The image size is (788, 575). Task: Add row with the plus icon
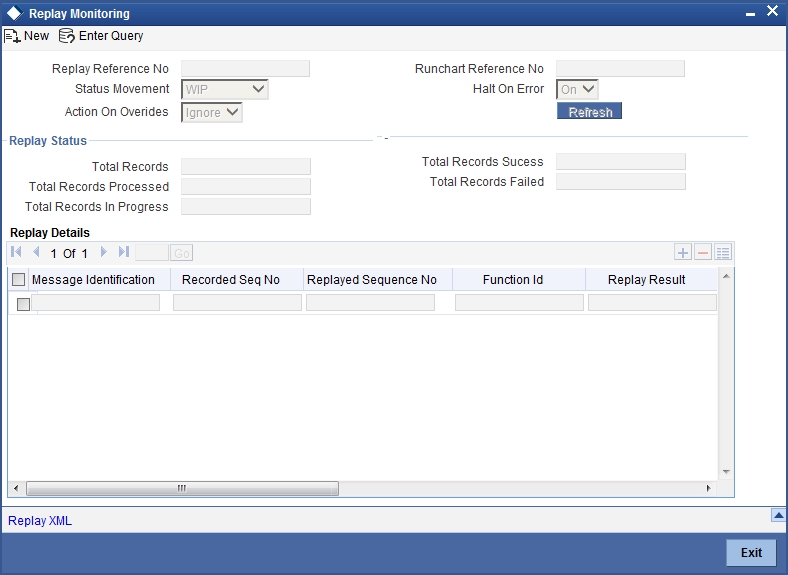pos(682,252)
